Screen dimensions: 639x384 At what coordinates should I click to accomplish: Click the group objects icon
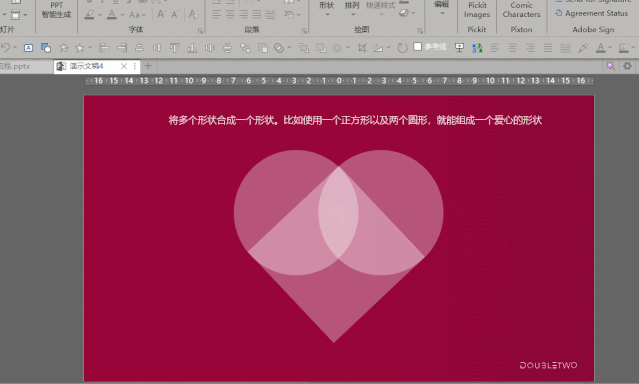pos(245,48)
